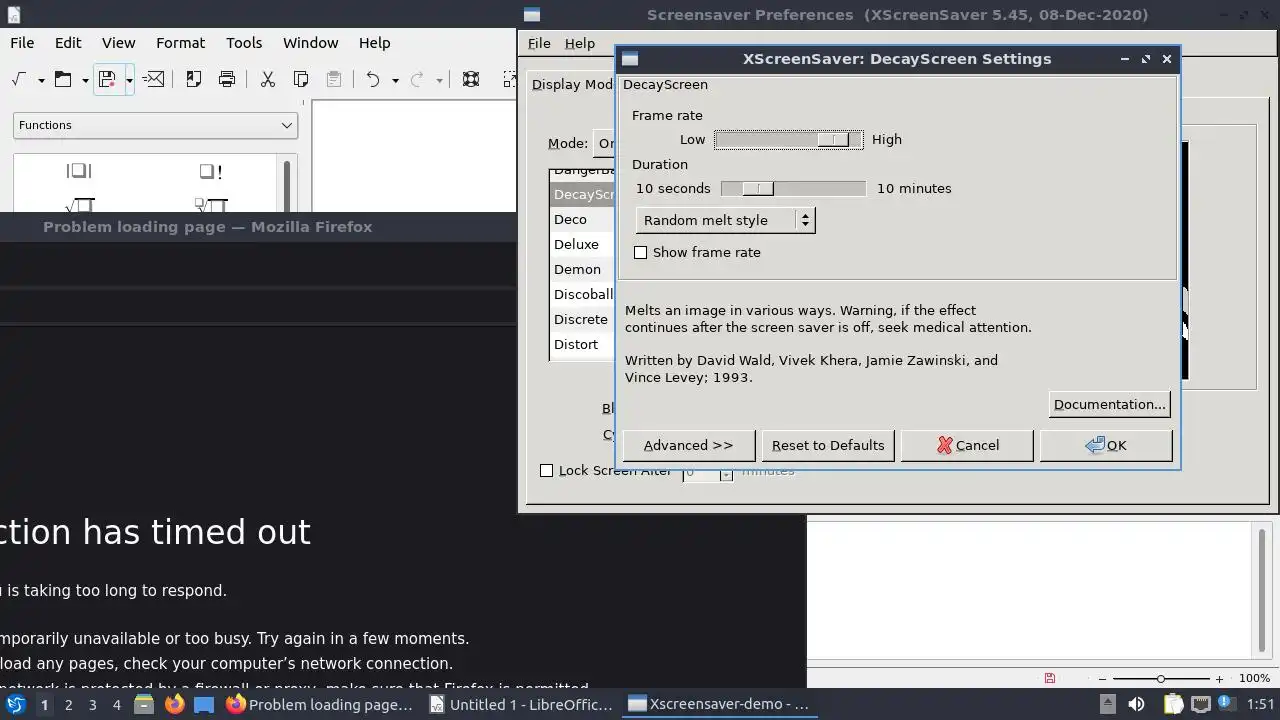Image resolution: width=1280 pixels, height=720 pixels.
Task: Open the file manager icon on taskbar
Action: 144,704
